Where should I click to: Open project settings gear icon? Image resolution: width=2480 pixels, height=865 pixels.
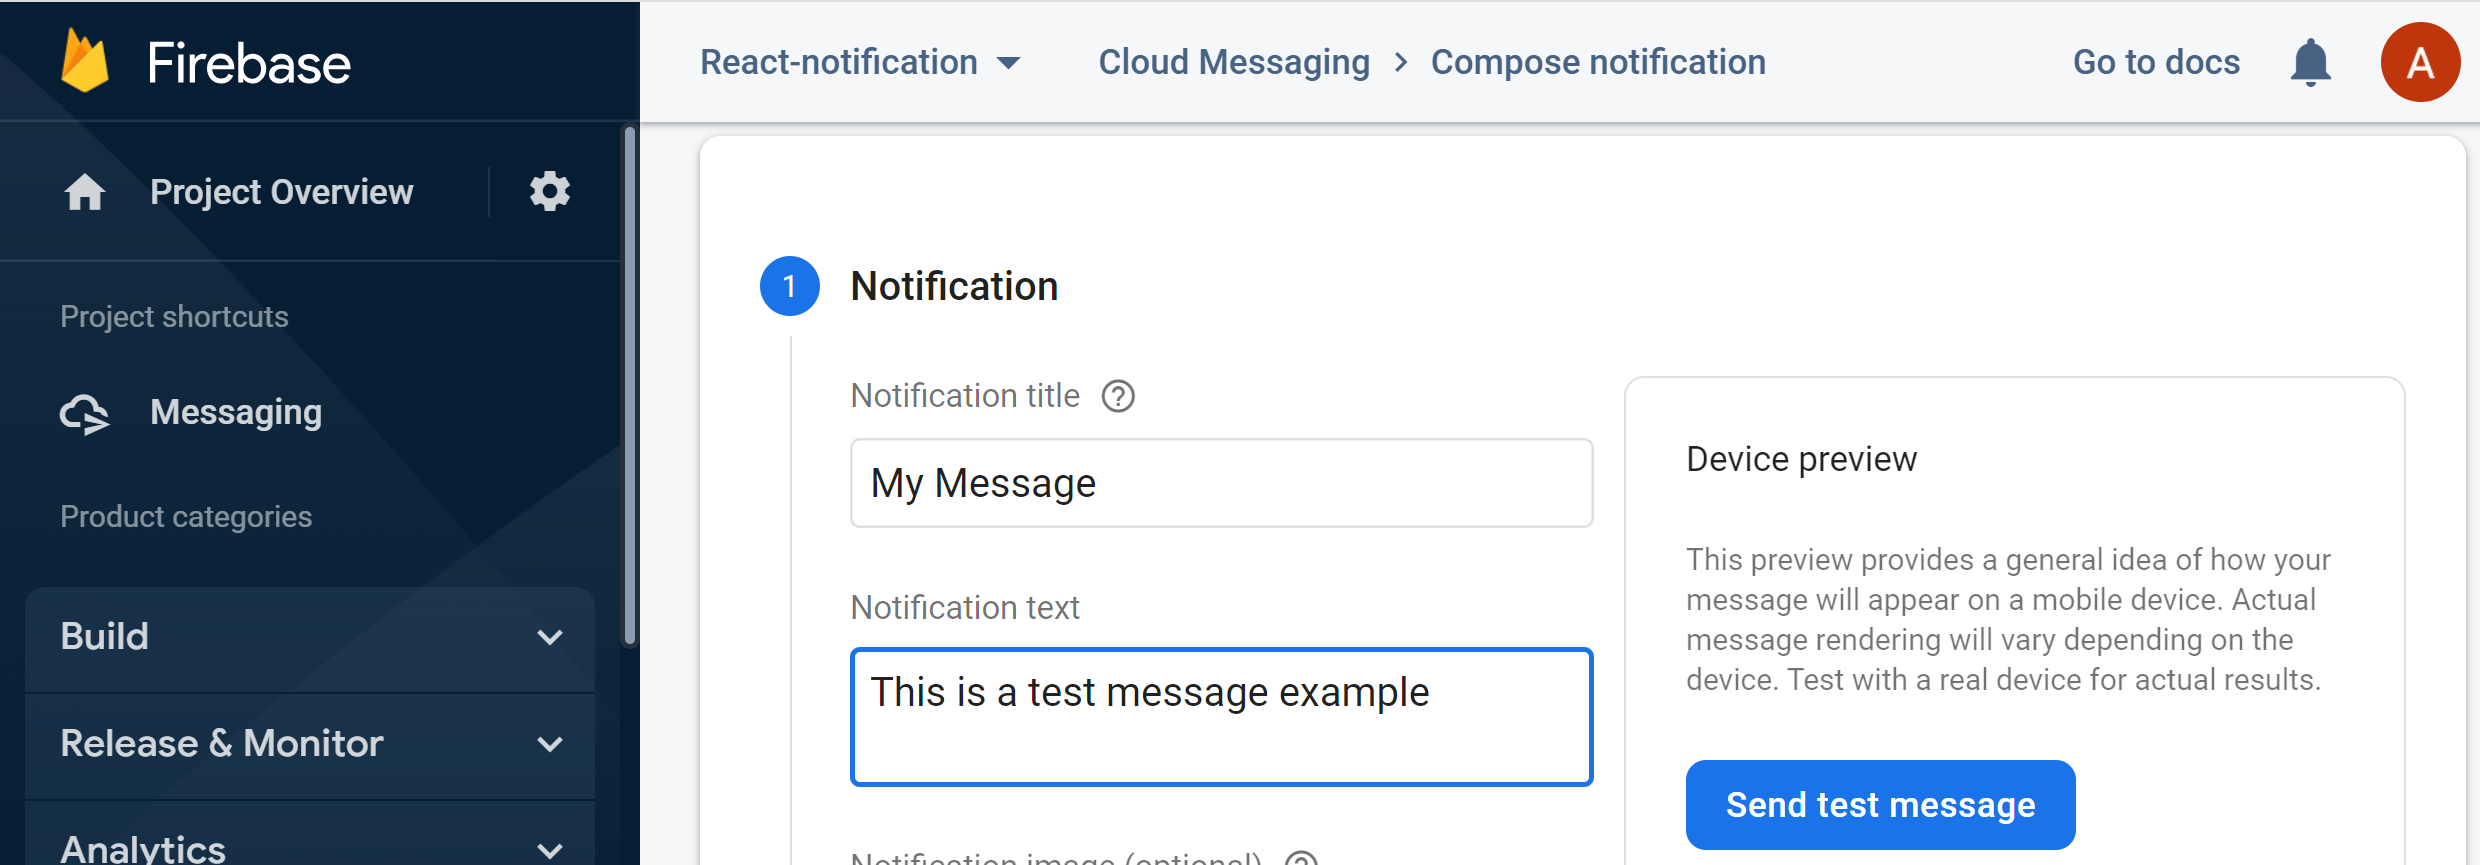pos(549,191)
